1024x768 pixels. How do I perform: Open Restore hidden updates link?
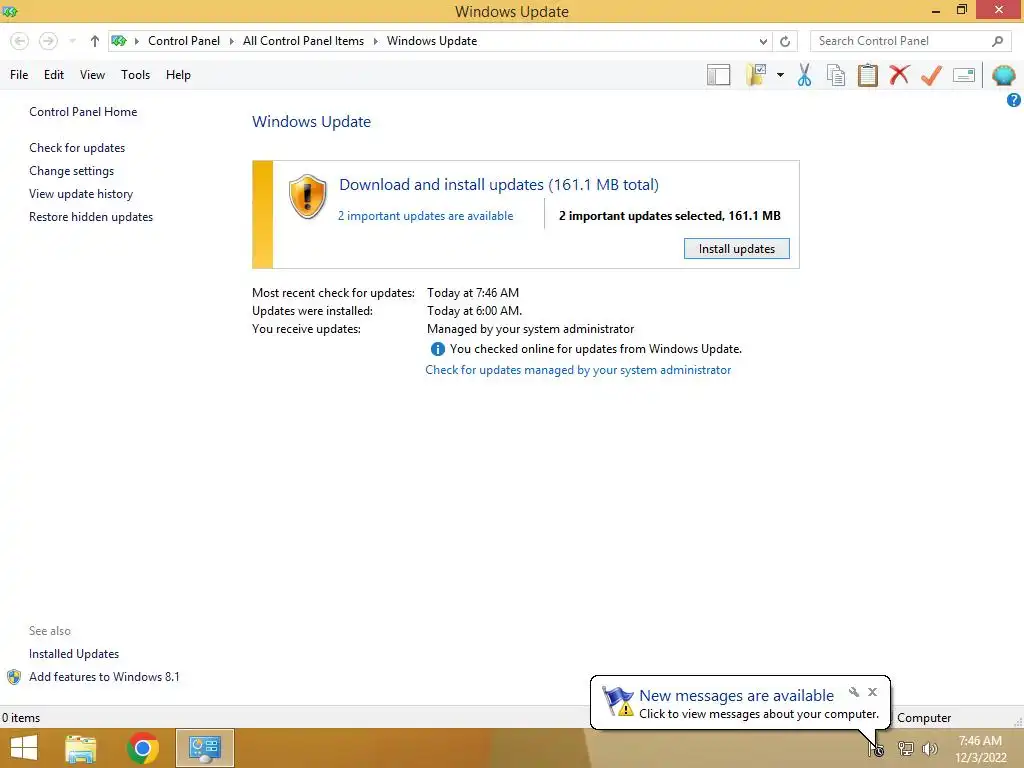click(91, 217)
